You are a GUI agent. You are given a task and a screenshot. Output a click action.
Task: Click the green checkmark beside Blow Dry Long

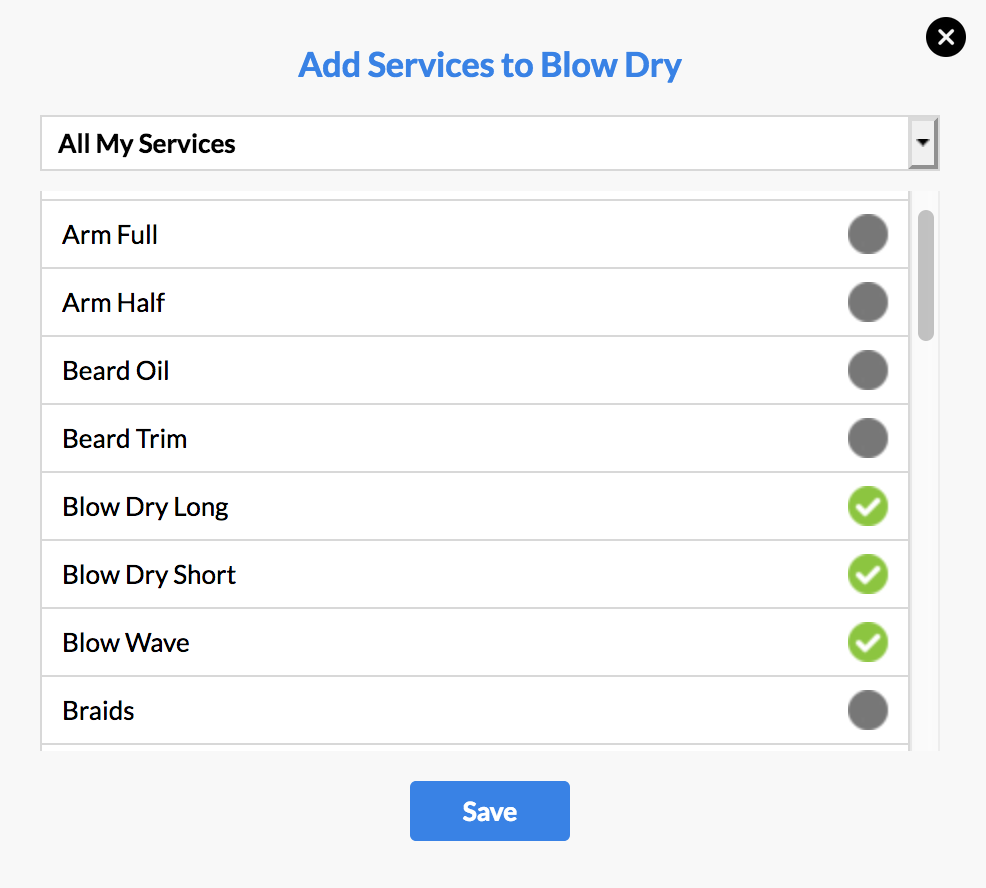(868, 506)
